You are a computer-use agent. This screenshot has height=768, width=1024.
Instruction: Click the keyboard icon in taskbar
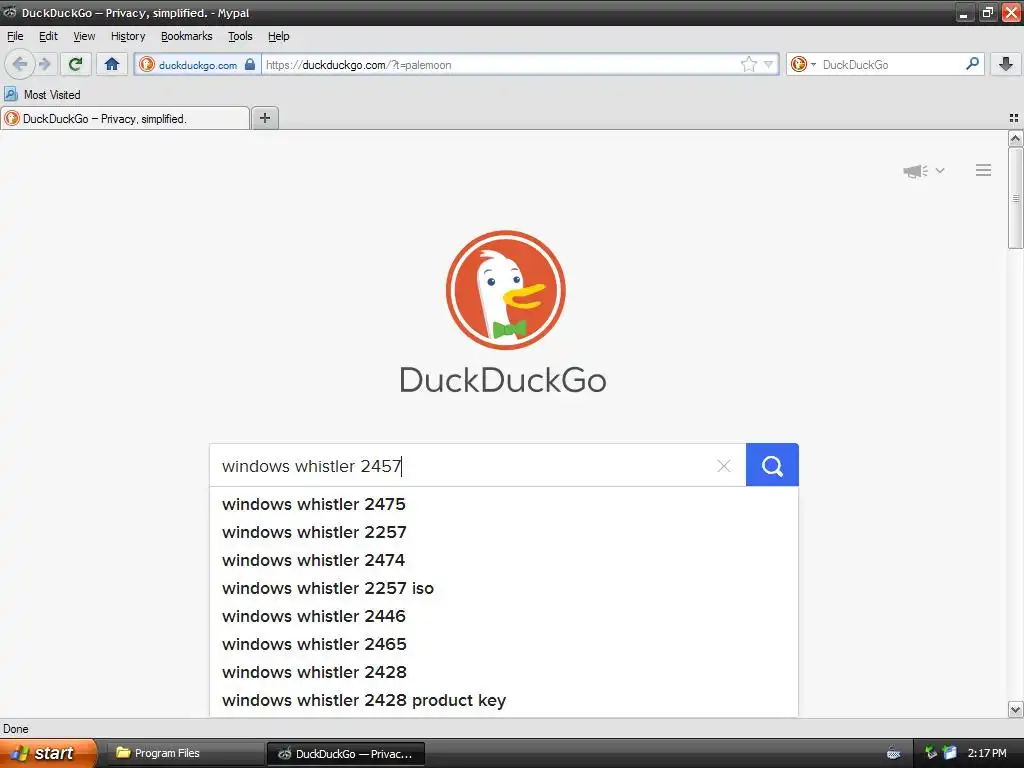893,754
